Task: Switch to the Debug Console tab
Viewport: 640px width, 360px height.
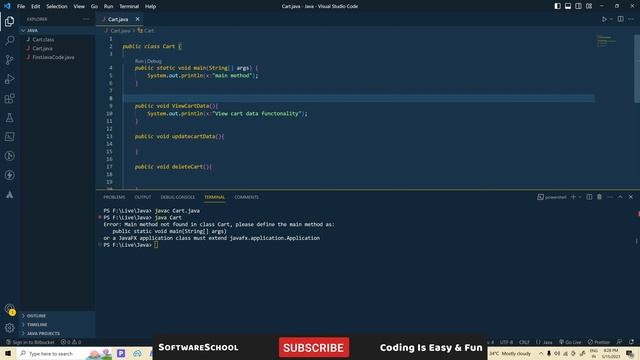Action: coord(178,197)
